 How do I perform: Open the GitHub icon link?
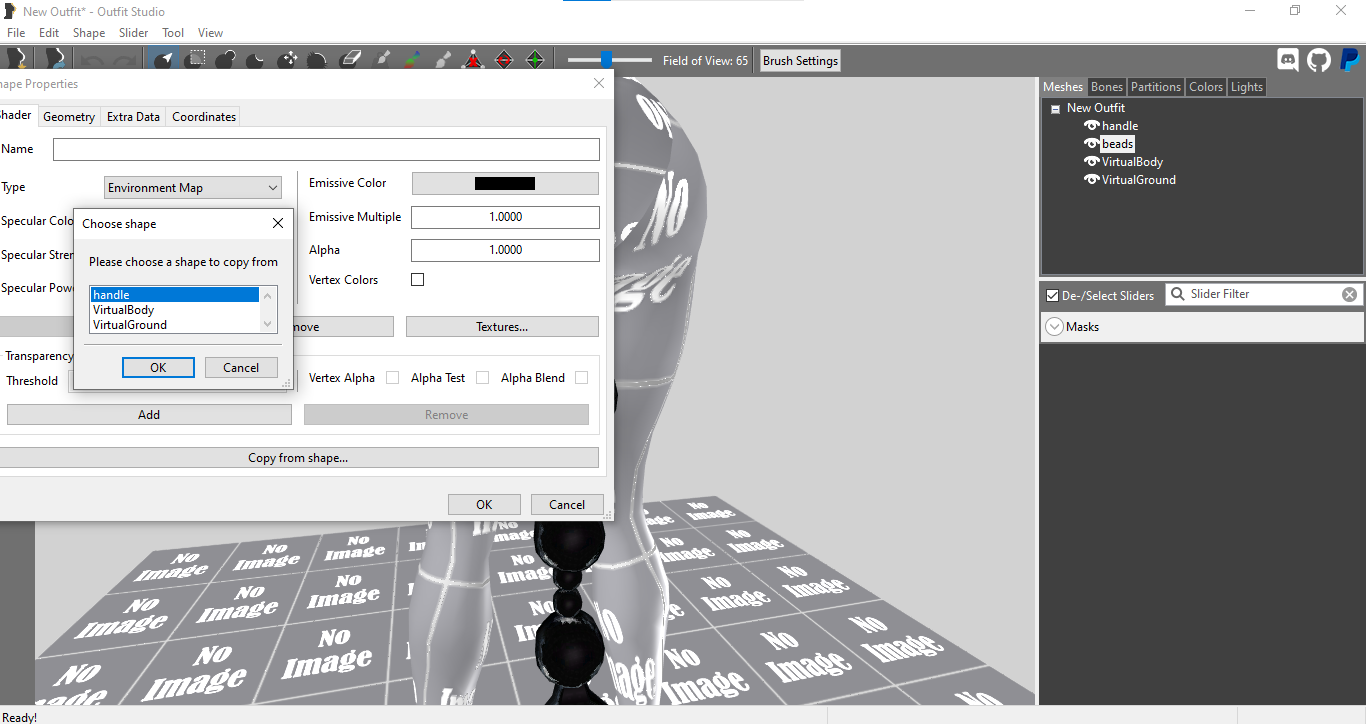click(1319, 60)
